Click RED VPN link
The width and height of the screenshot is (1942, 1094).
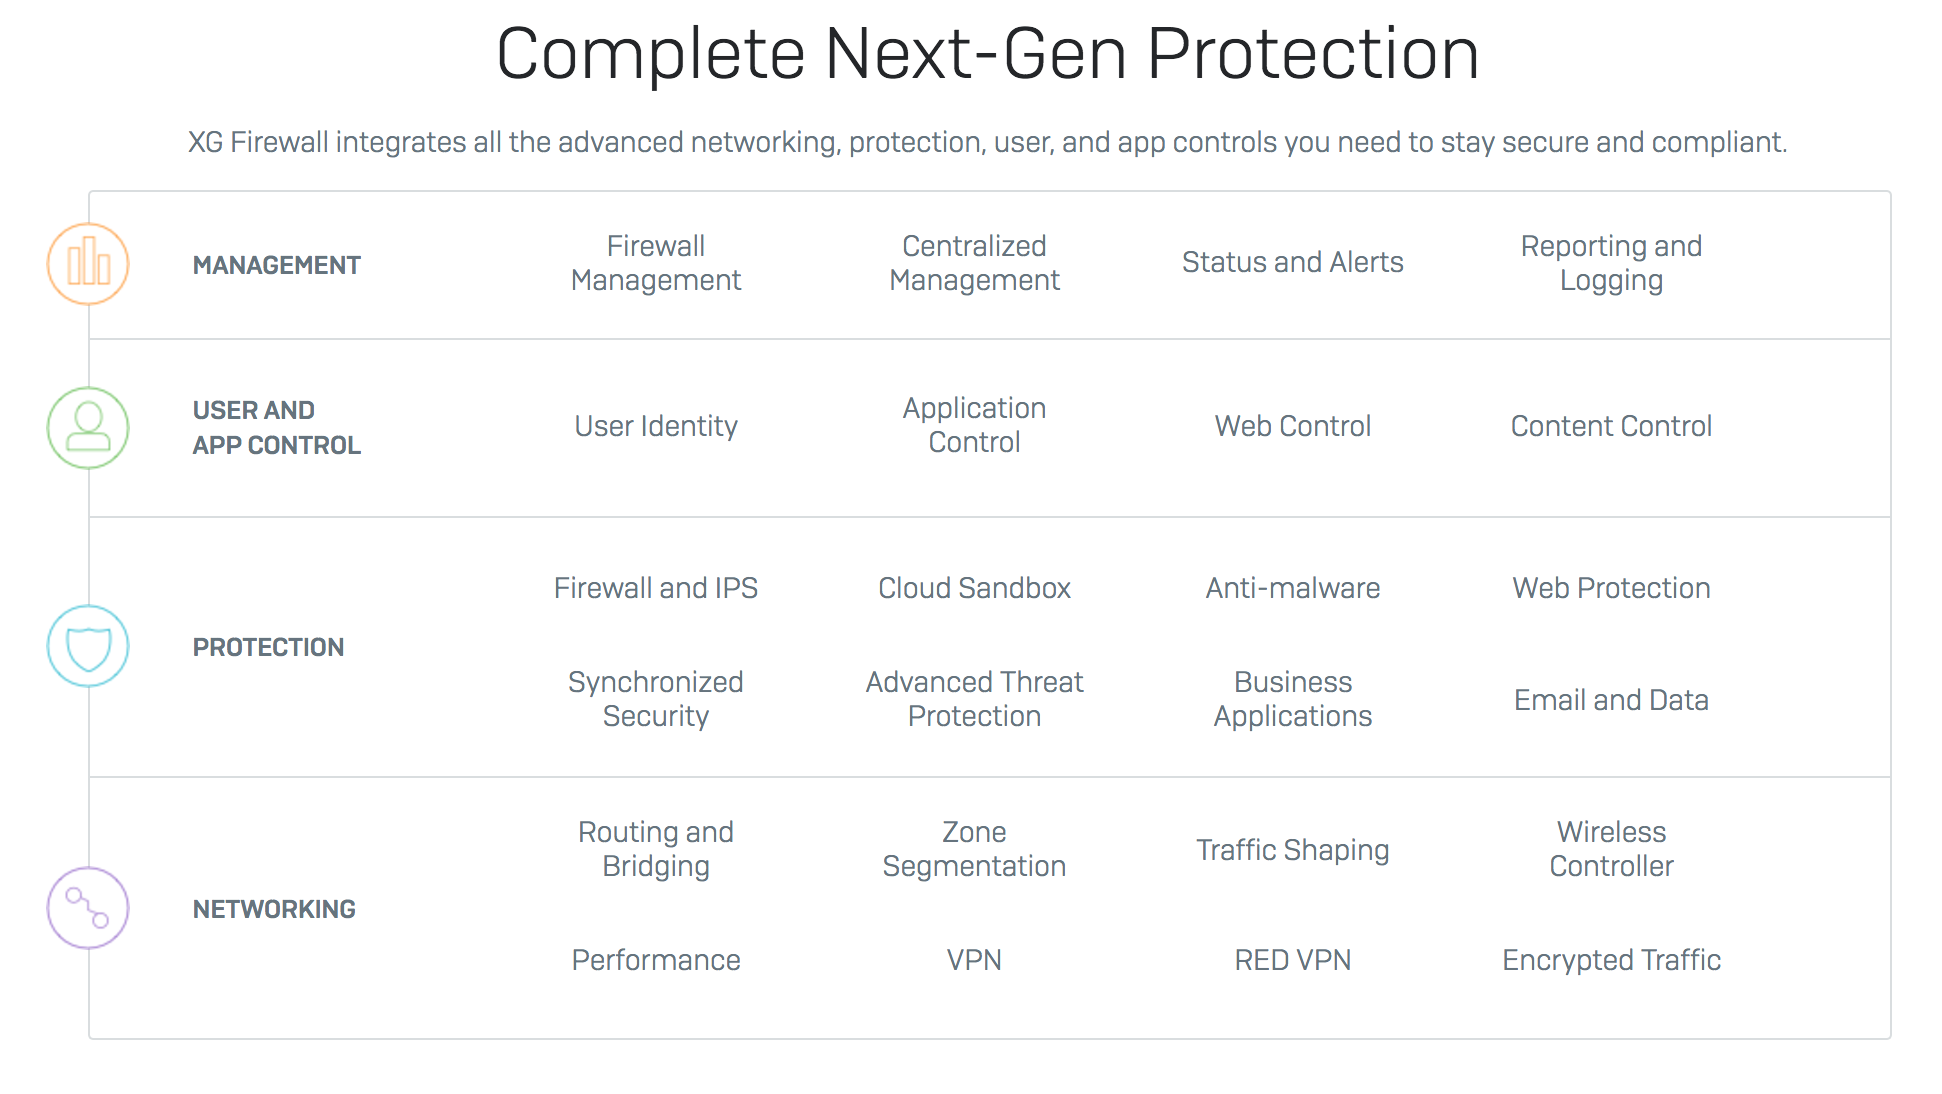point(1293,960)
